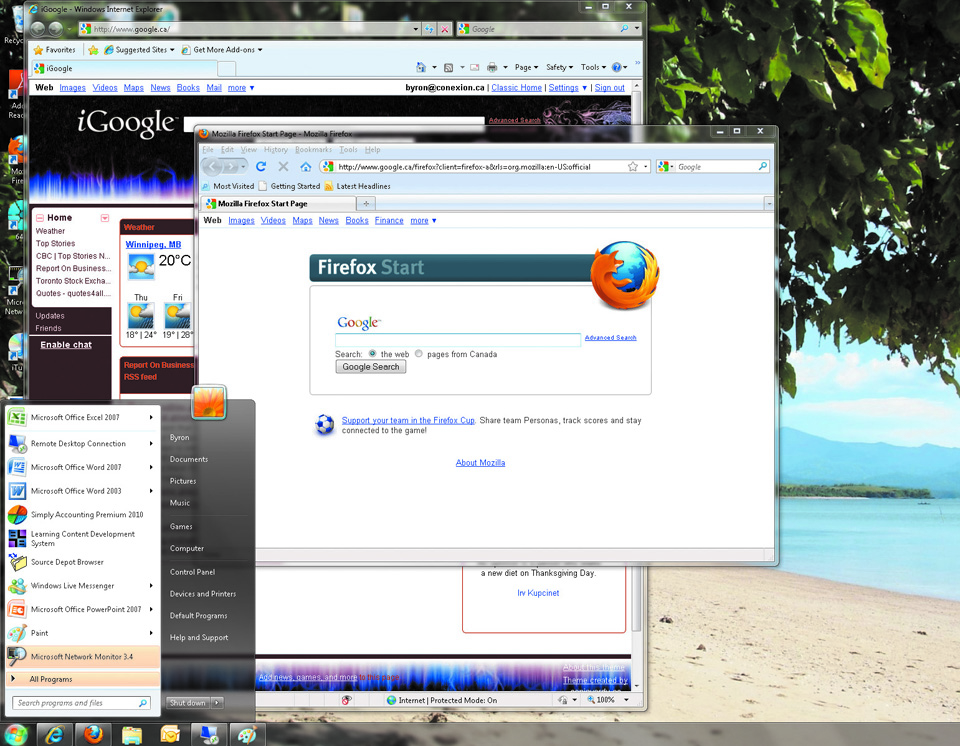Click the Firefox Forward arrow button
Viewport: 960px width, 746px height.
(x=231, y=167)
